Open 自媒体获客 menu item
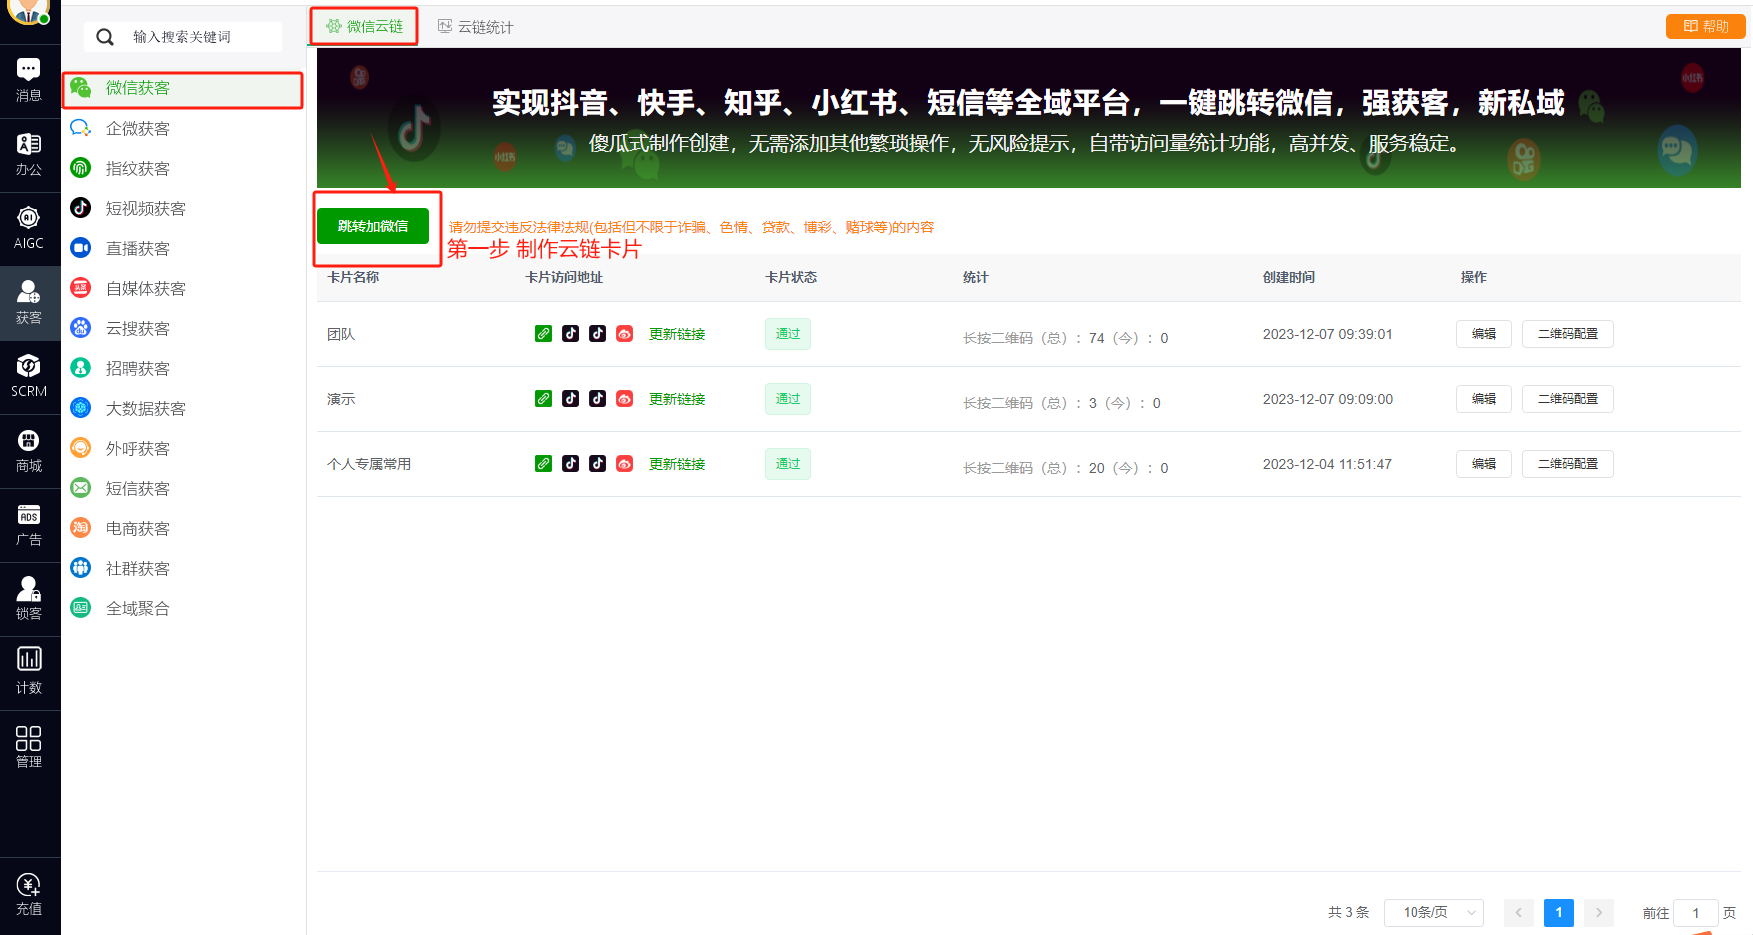This screenshot has width=1753, height=935. click(183, 288)
